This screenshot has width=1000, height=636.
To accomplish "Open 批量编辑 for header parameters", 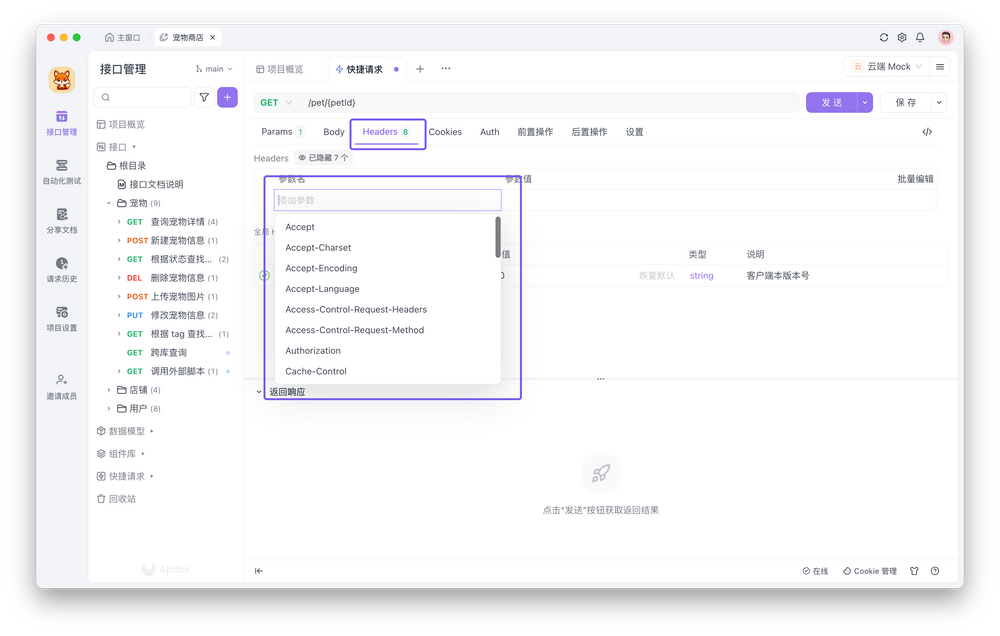I will pyautogui.click(x=915, y=177).
